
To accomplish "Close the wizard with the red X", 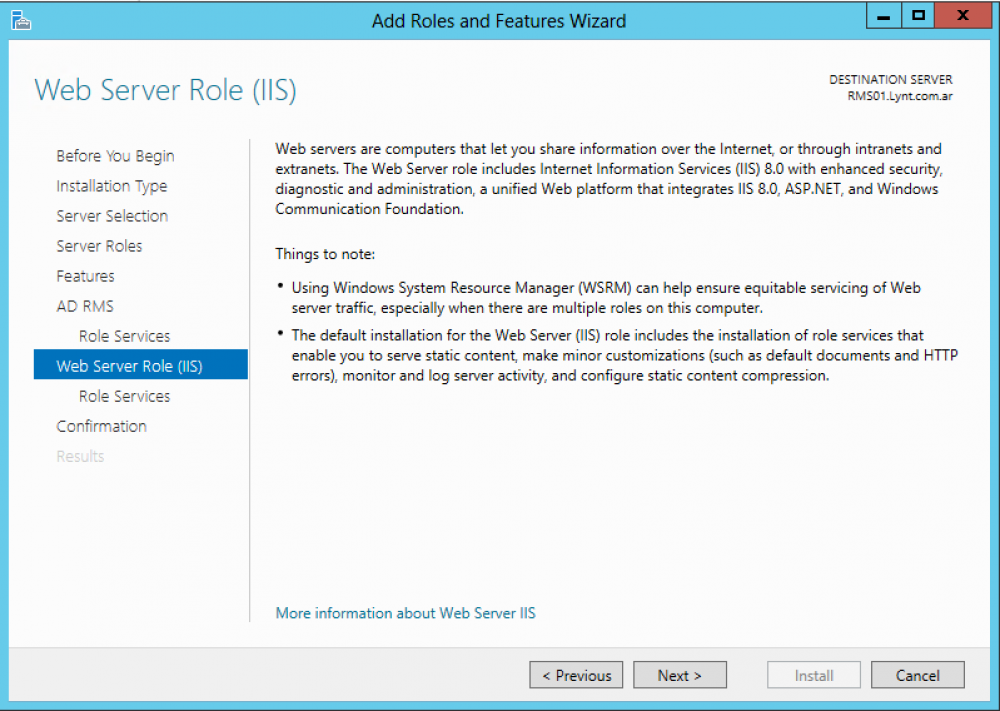I will (963, 16).
